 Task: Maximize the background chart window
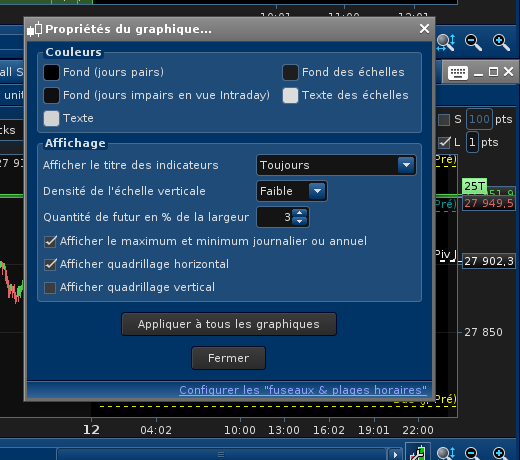[x=493, y=72]
